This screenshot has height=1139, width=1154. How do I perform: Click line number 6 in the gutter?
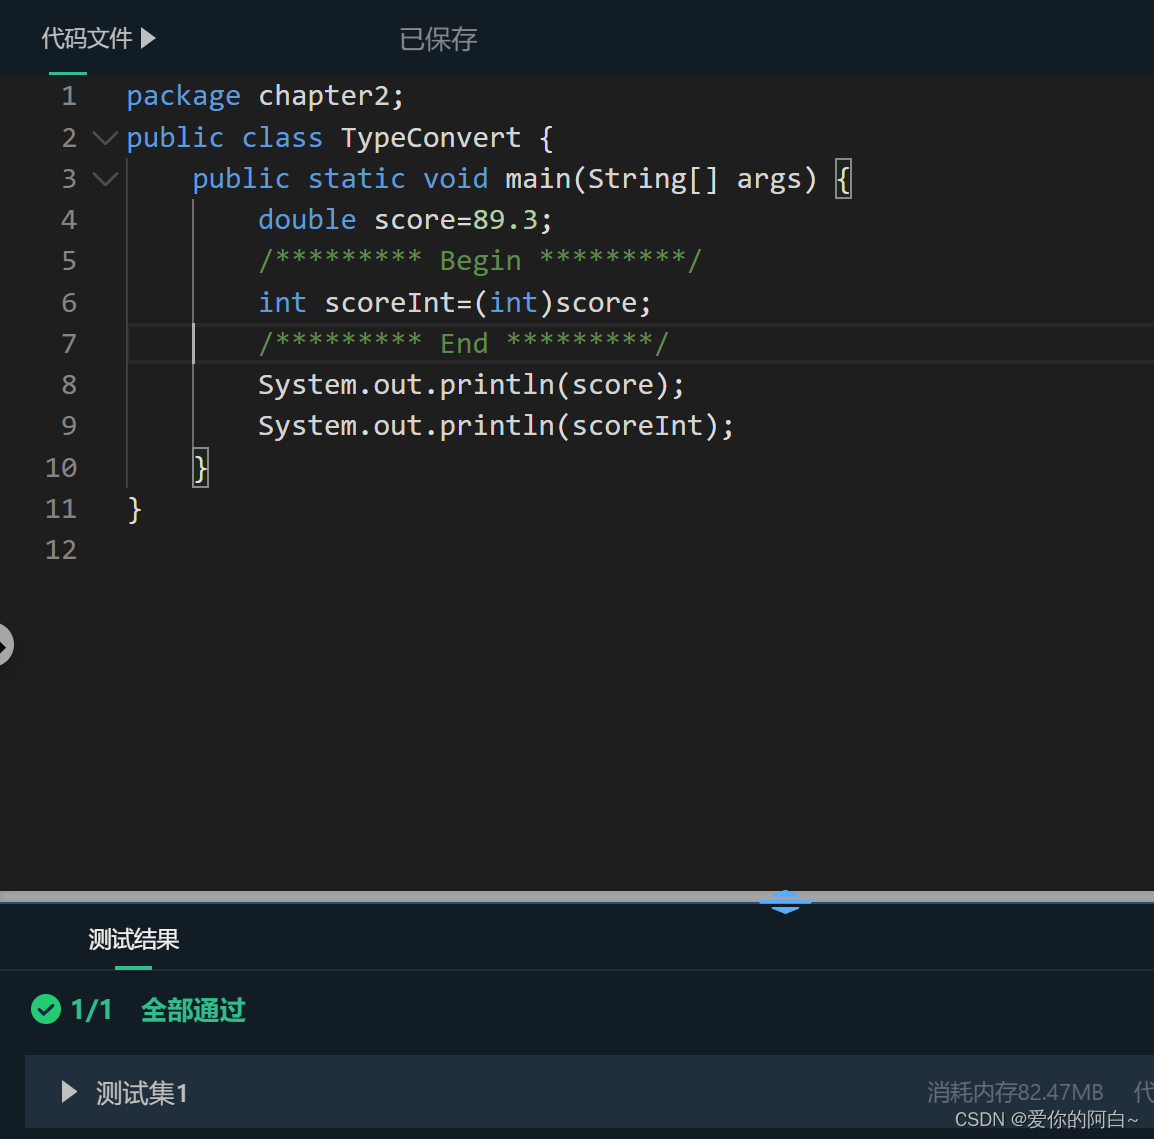coord(69,302)
